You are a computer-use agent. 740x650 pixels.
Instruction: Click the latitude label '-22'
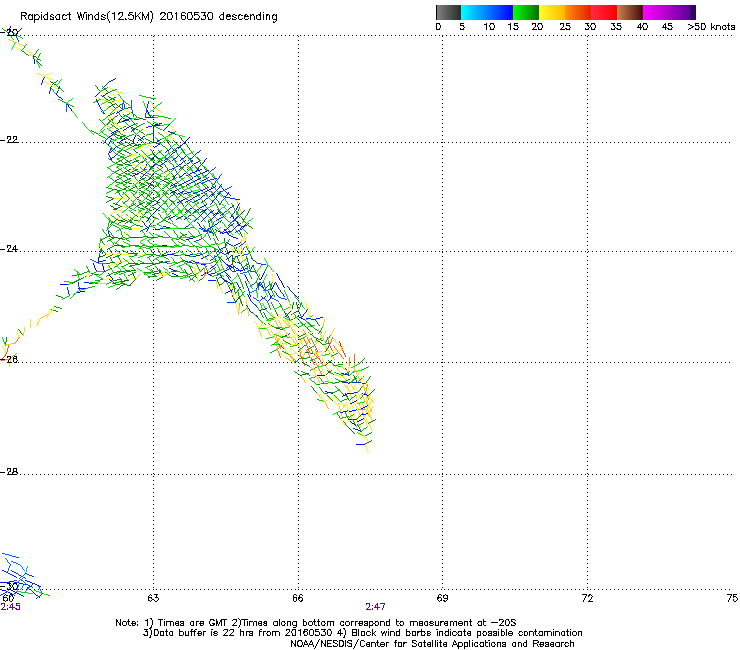click(9, 140)
